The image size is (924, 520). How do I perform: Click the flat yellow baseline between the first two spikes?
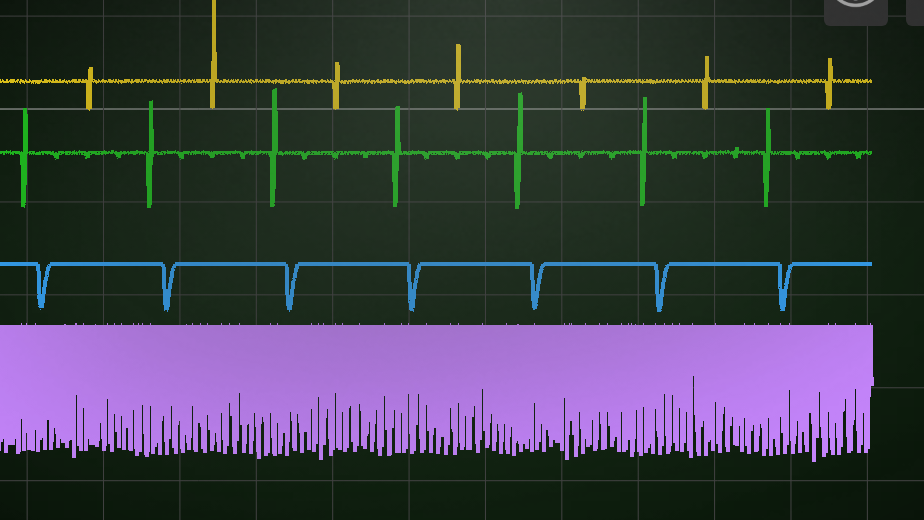[150, 81]
